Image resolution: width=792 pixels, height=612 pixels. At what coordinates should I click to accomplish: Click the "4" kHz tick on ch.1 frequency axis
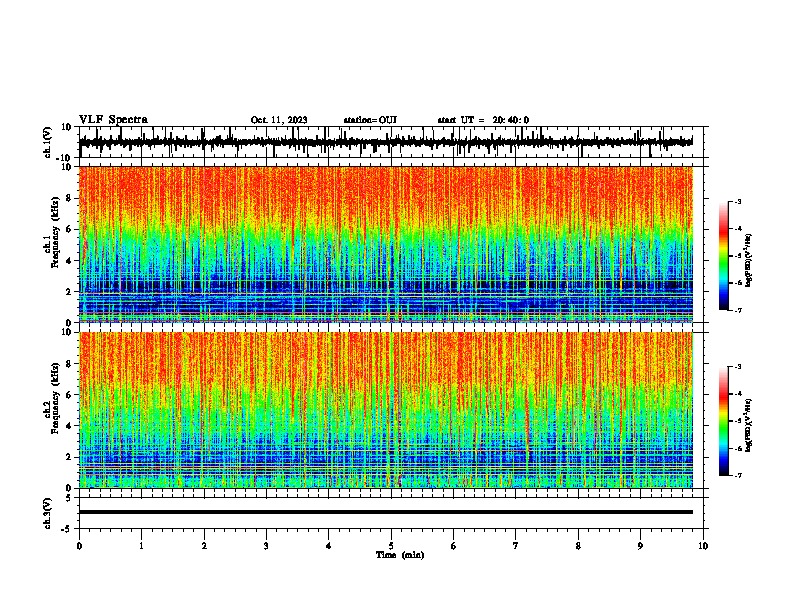click(x=69, y=261)
